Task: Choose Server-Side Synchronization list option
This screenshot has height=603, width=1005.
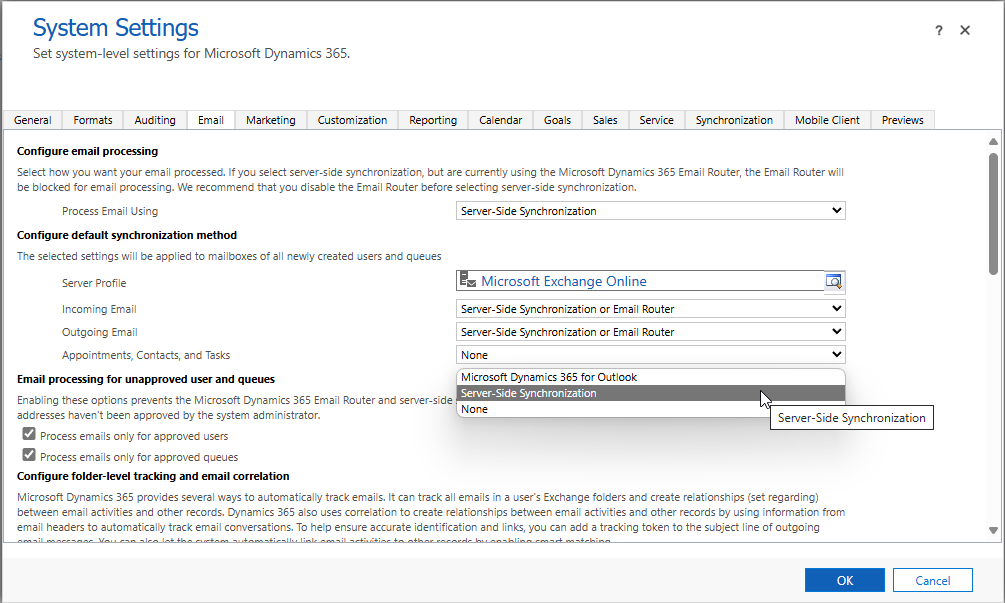Action: pyautogui.click(x=651, y=393)
